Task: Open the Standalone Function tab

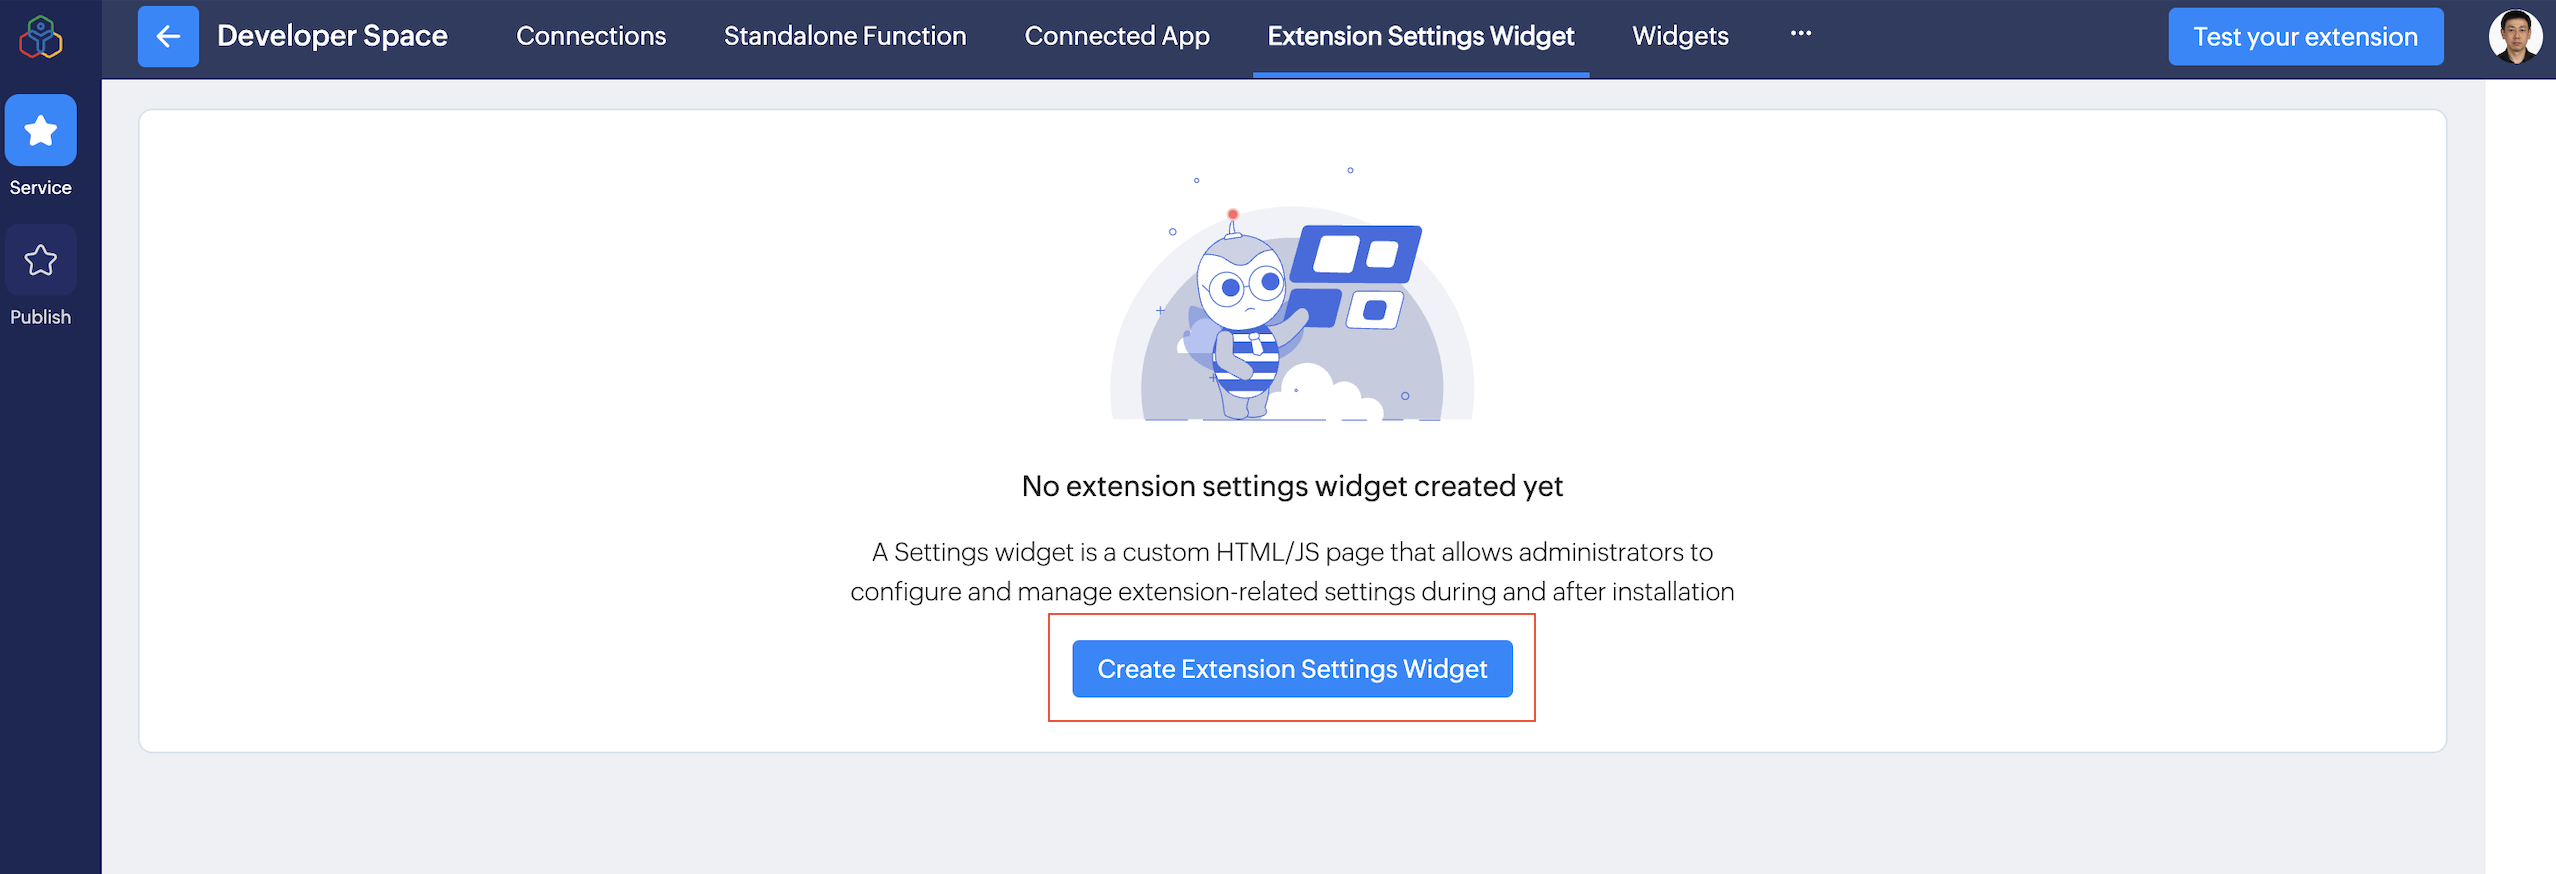Action: [845, 37]
